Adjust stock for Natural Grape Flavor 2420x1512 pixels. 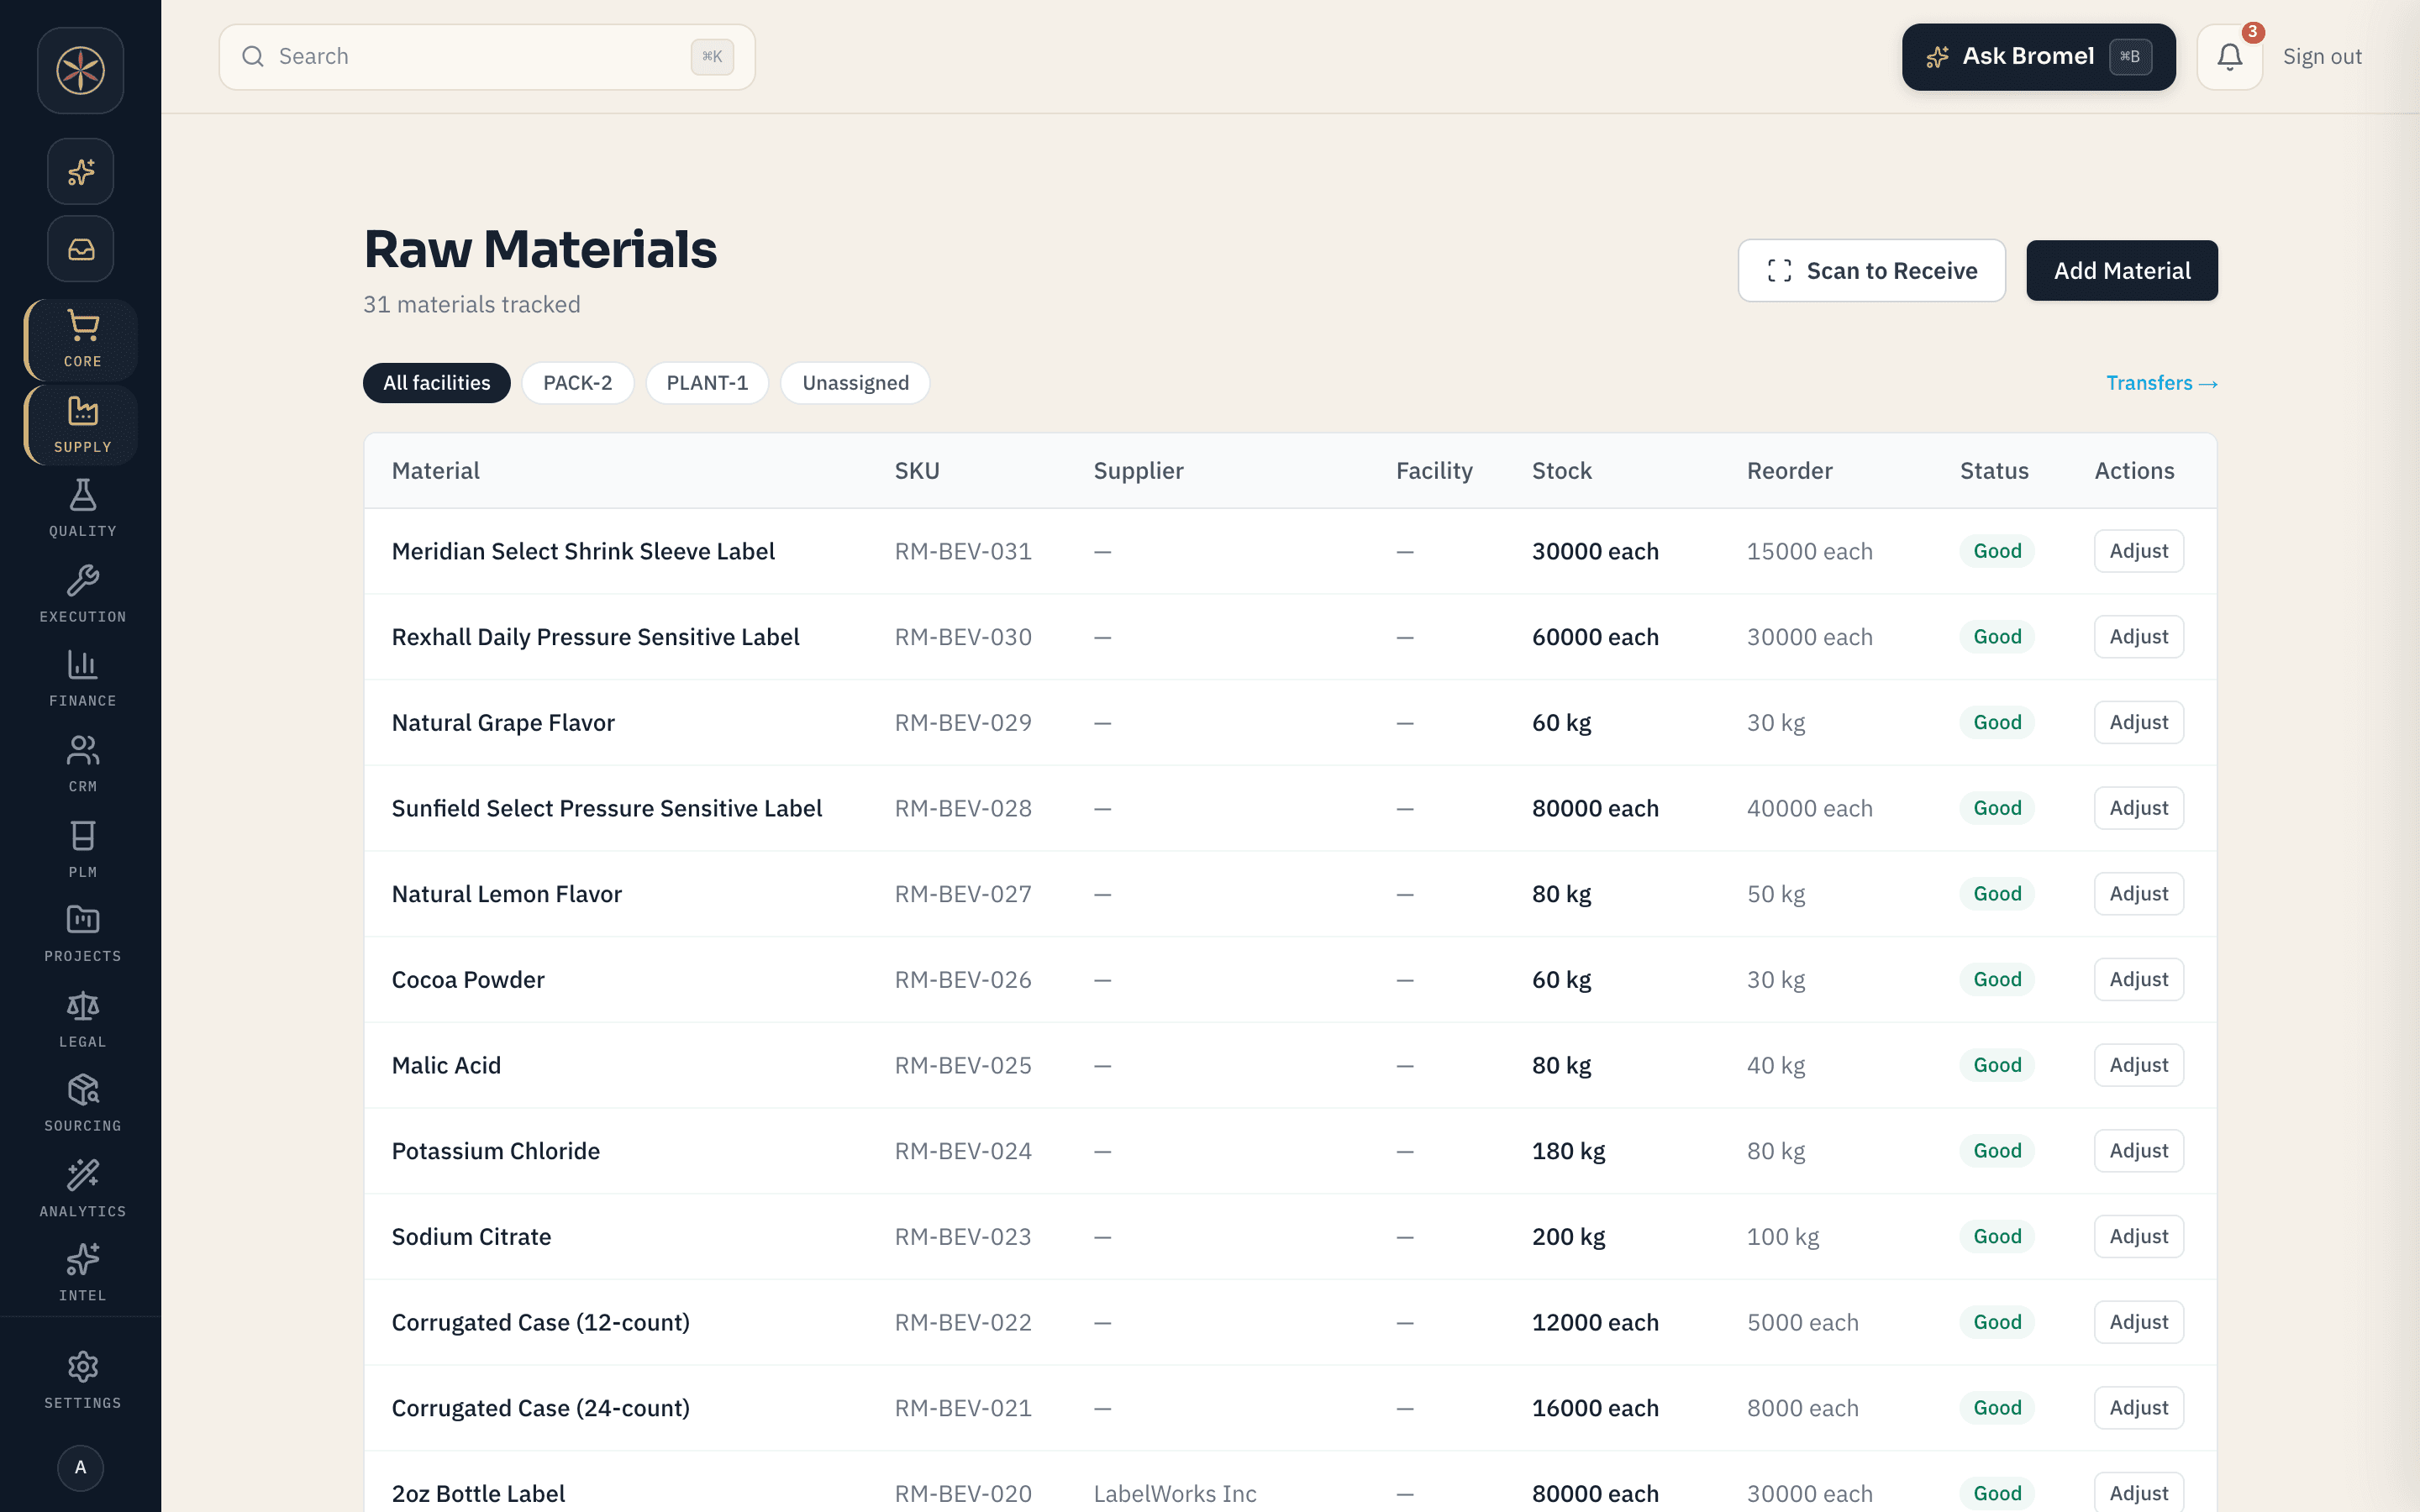click(x=2139, y=722)
